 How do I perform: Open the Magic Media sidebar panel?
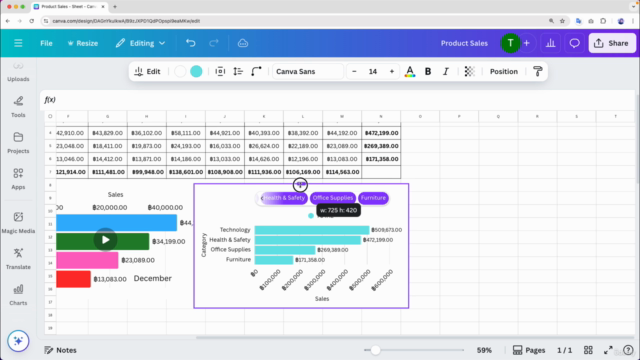tap(18, 223)
